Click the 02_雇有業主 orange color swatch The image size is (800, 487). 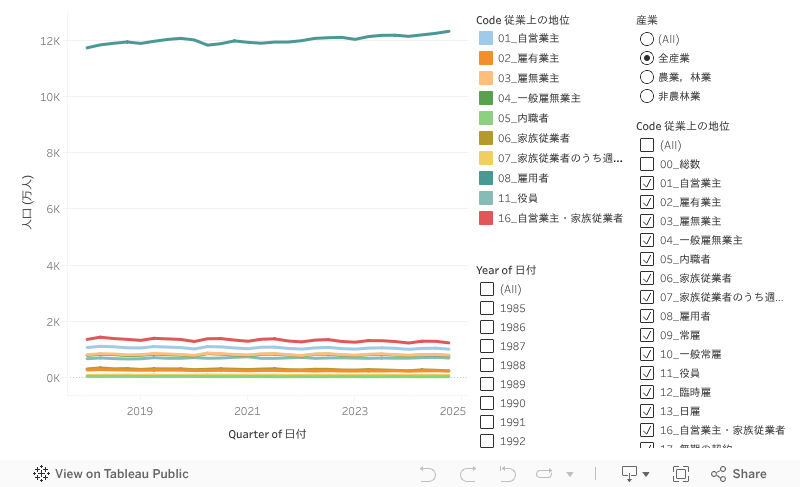[486, 58]
